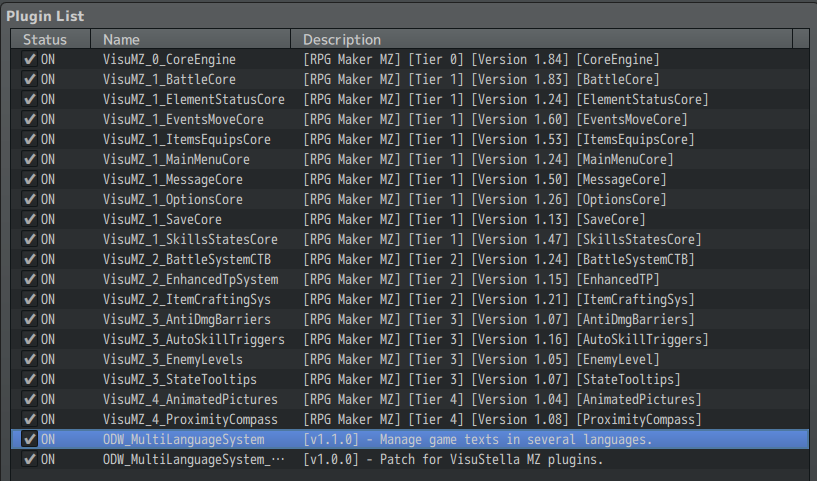
Task: Select the VisuMZ_1_ItemsEquipsCore plugin name
Action: [x=187, y=139]
